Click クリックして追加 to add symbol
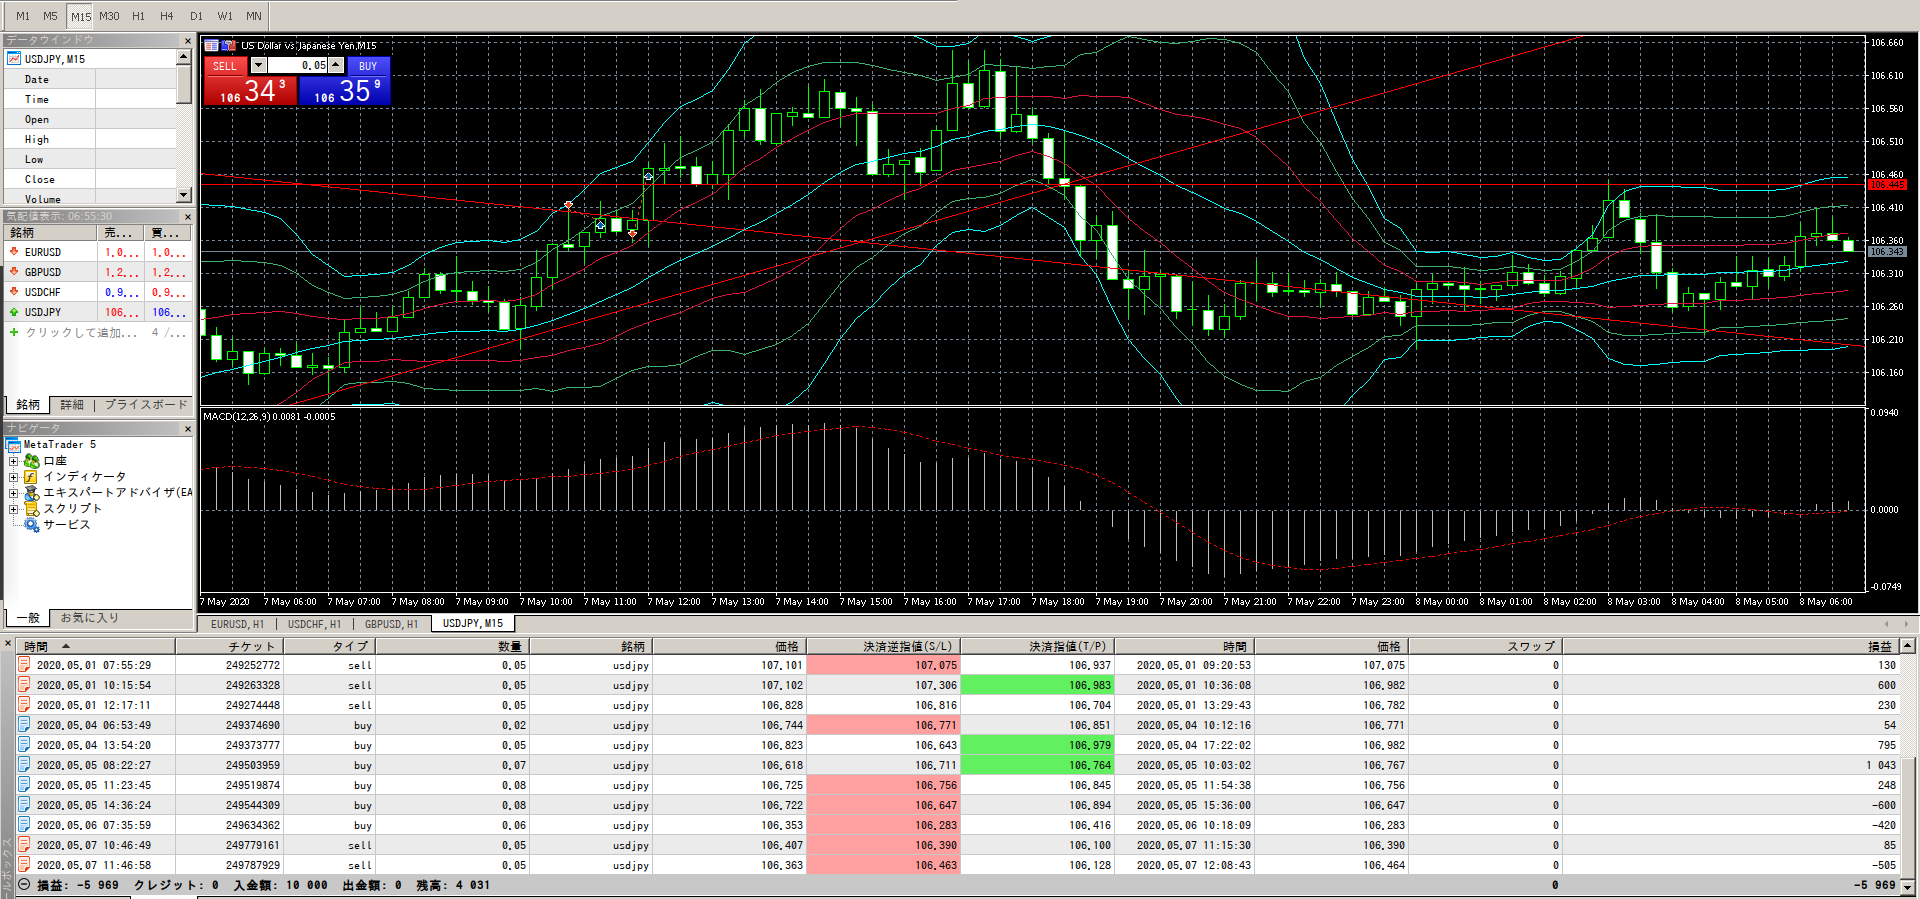This screenshot has height=899, width=1920. [82, 333]
